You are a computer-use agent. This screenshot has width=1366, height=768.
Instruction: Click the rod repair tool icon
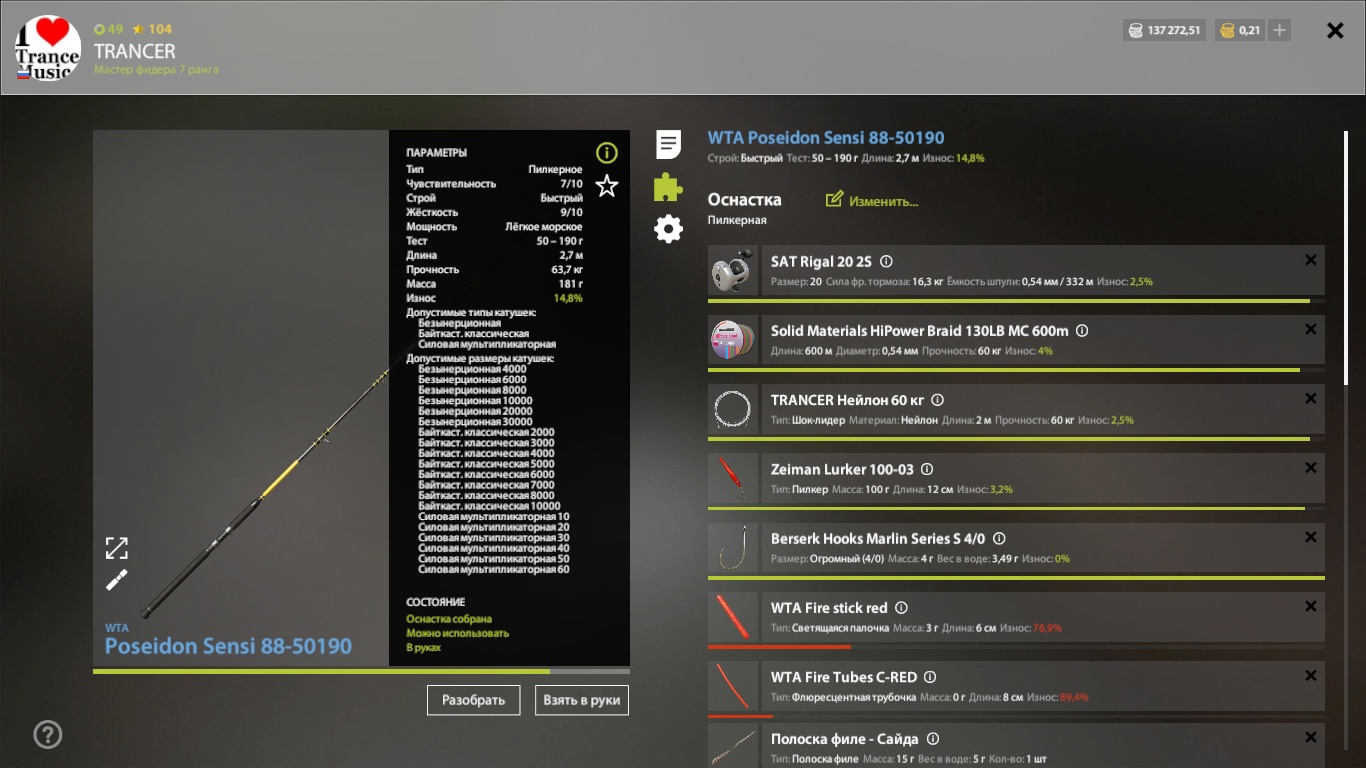pyautogui.click(x=117, y=580)
